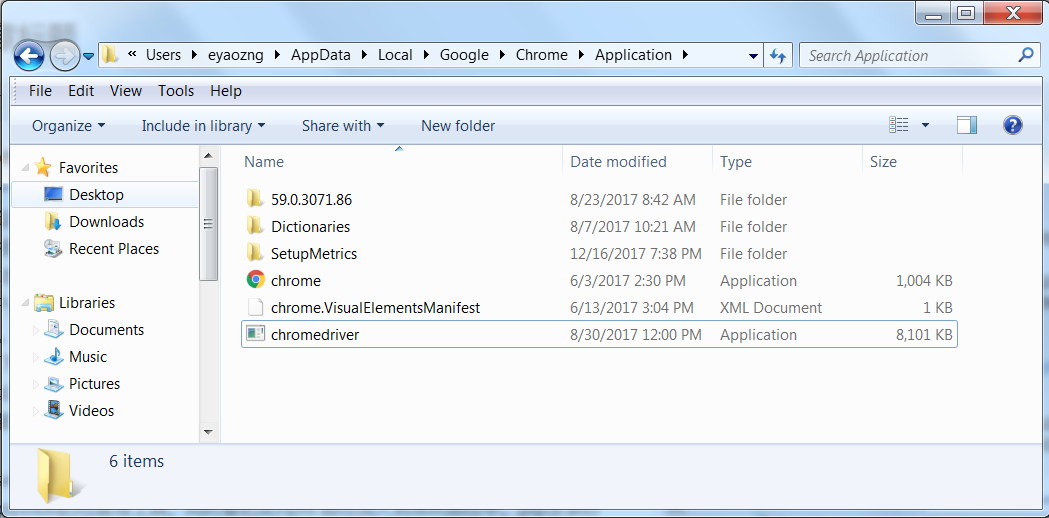This screenshot has height=518, width=1049.
Task: Click the chromedriver file name
Action: point(315,335)
